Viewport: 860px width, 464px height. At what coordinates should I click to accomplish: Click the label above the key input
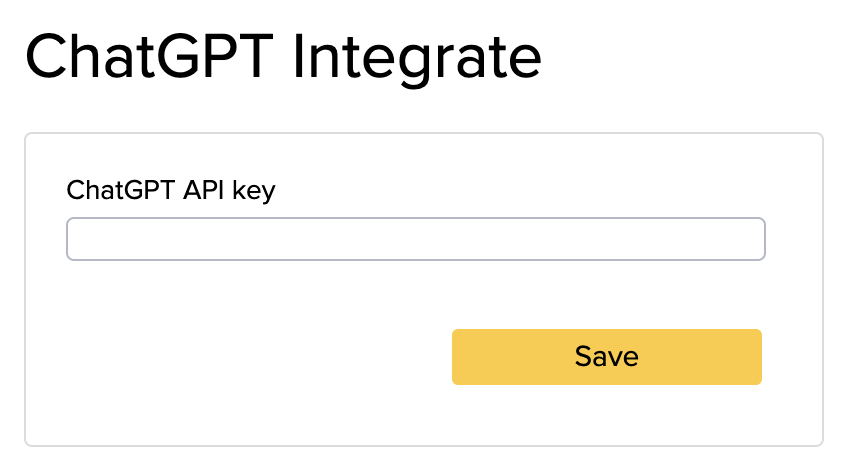(170, 190)
